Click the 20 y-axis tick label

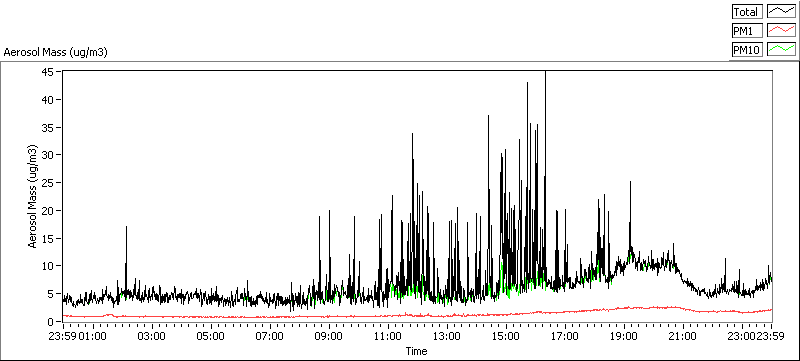click(48, 211)
